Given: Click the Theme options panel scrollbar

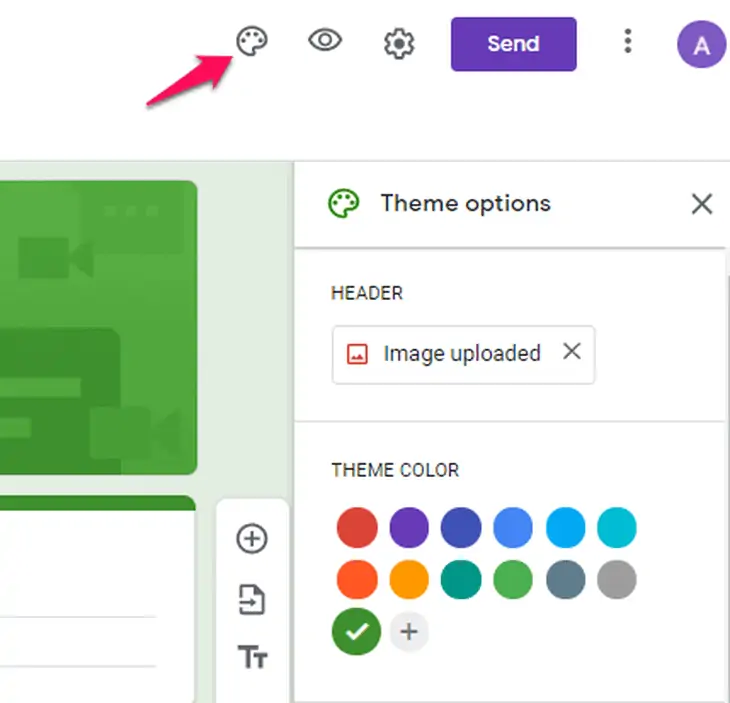Looking at the screenshot, I should 727,489.
